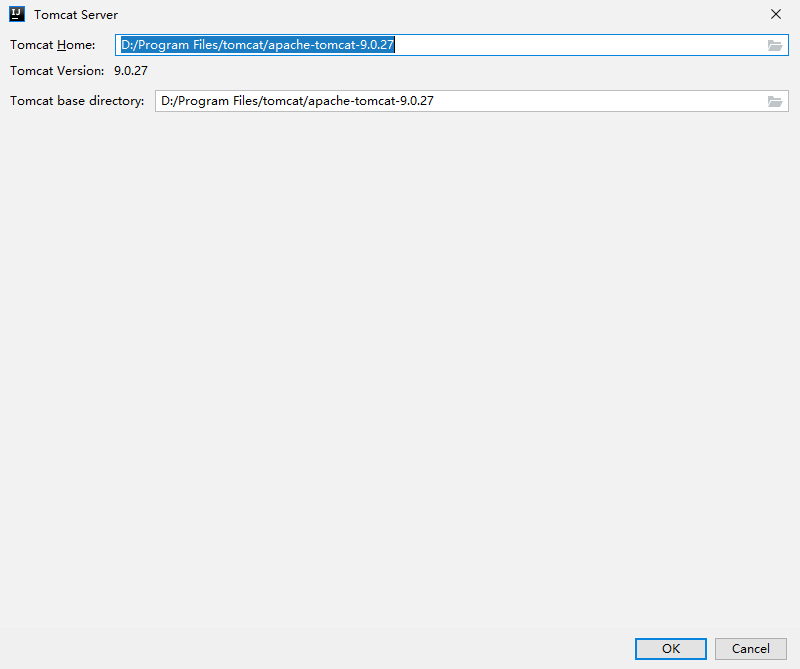This screenshot has width=800, height=669.
Task: Cancel the Tomcat Server dialog
Action: click(x=751, y=649)
